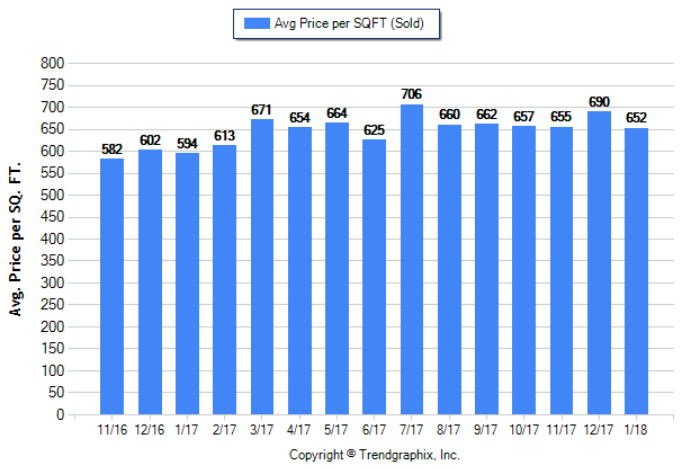Click the 1/18 bar showing 652
The height and width of the screenshot is (469, 693).
(x=637, y=271)
